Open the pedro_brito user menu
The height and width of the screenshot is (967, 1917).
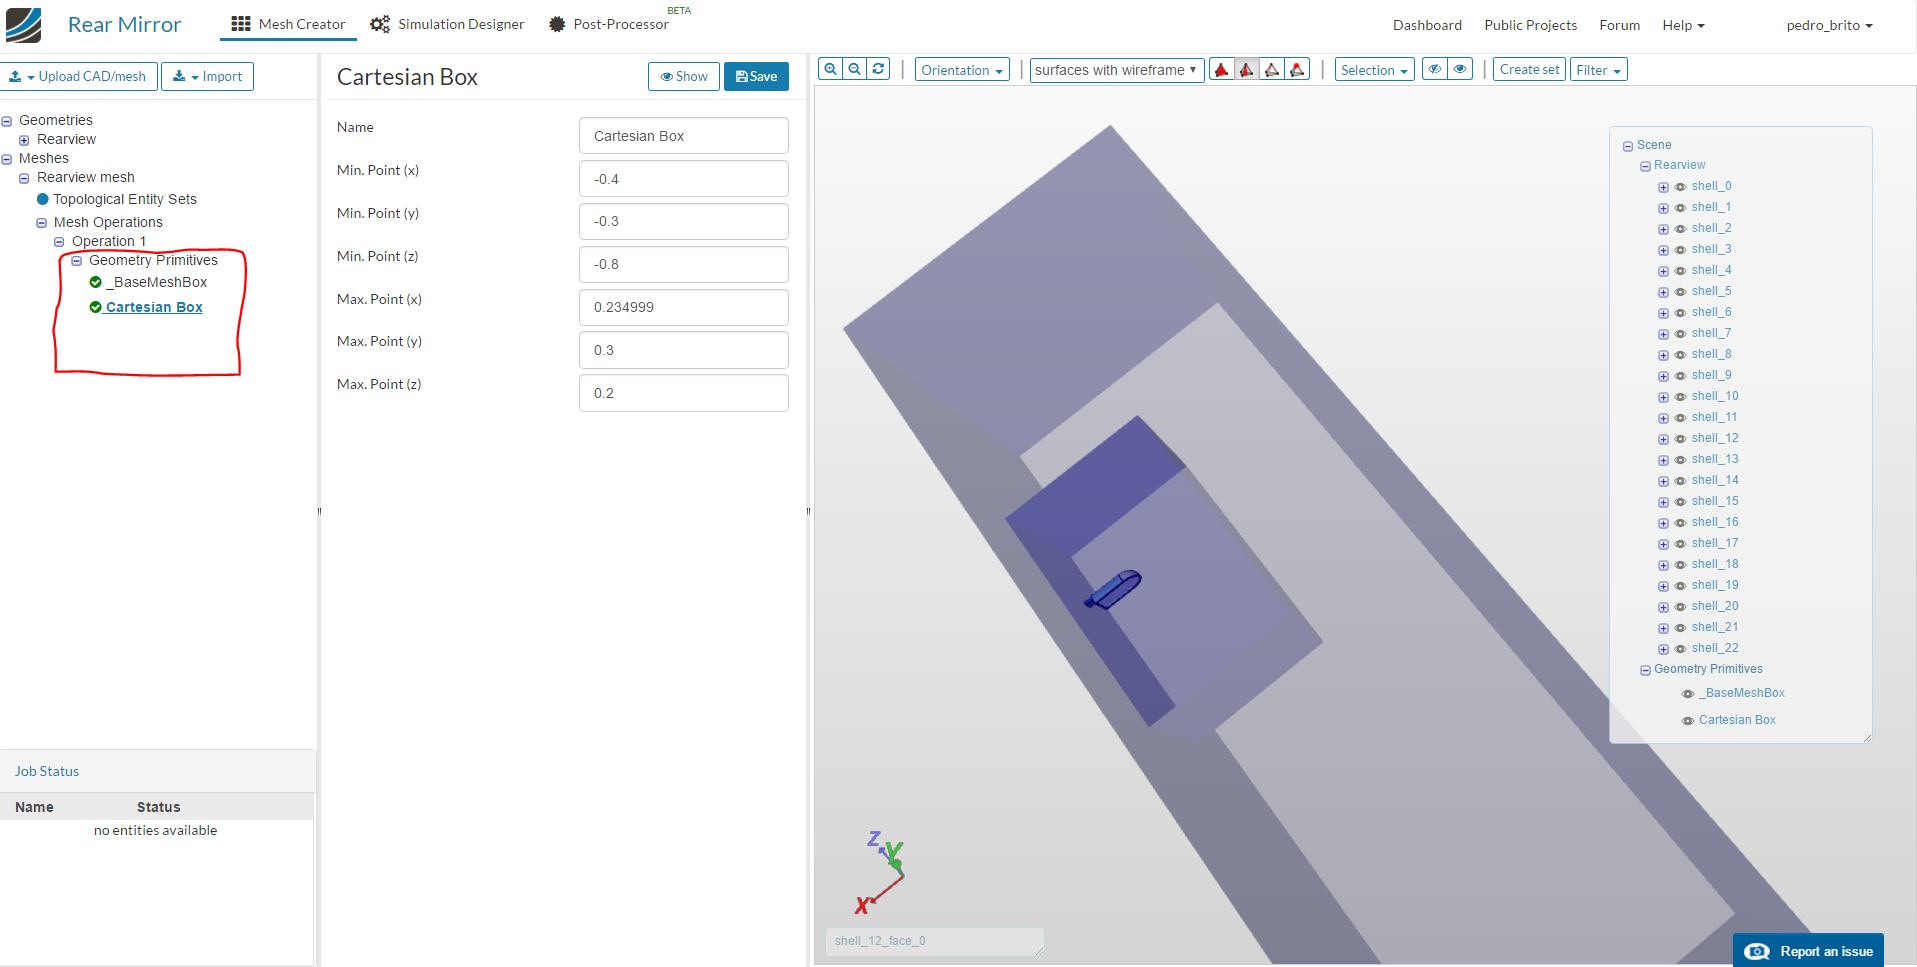point(1829,25)
